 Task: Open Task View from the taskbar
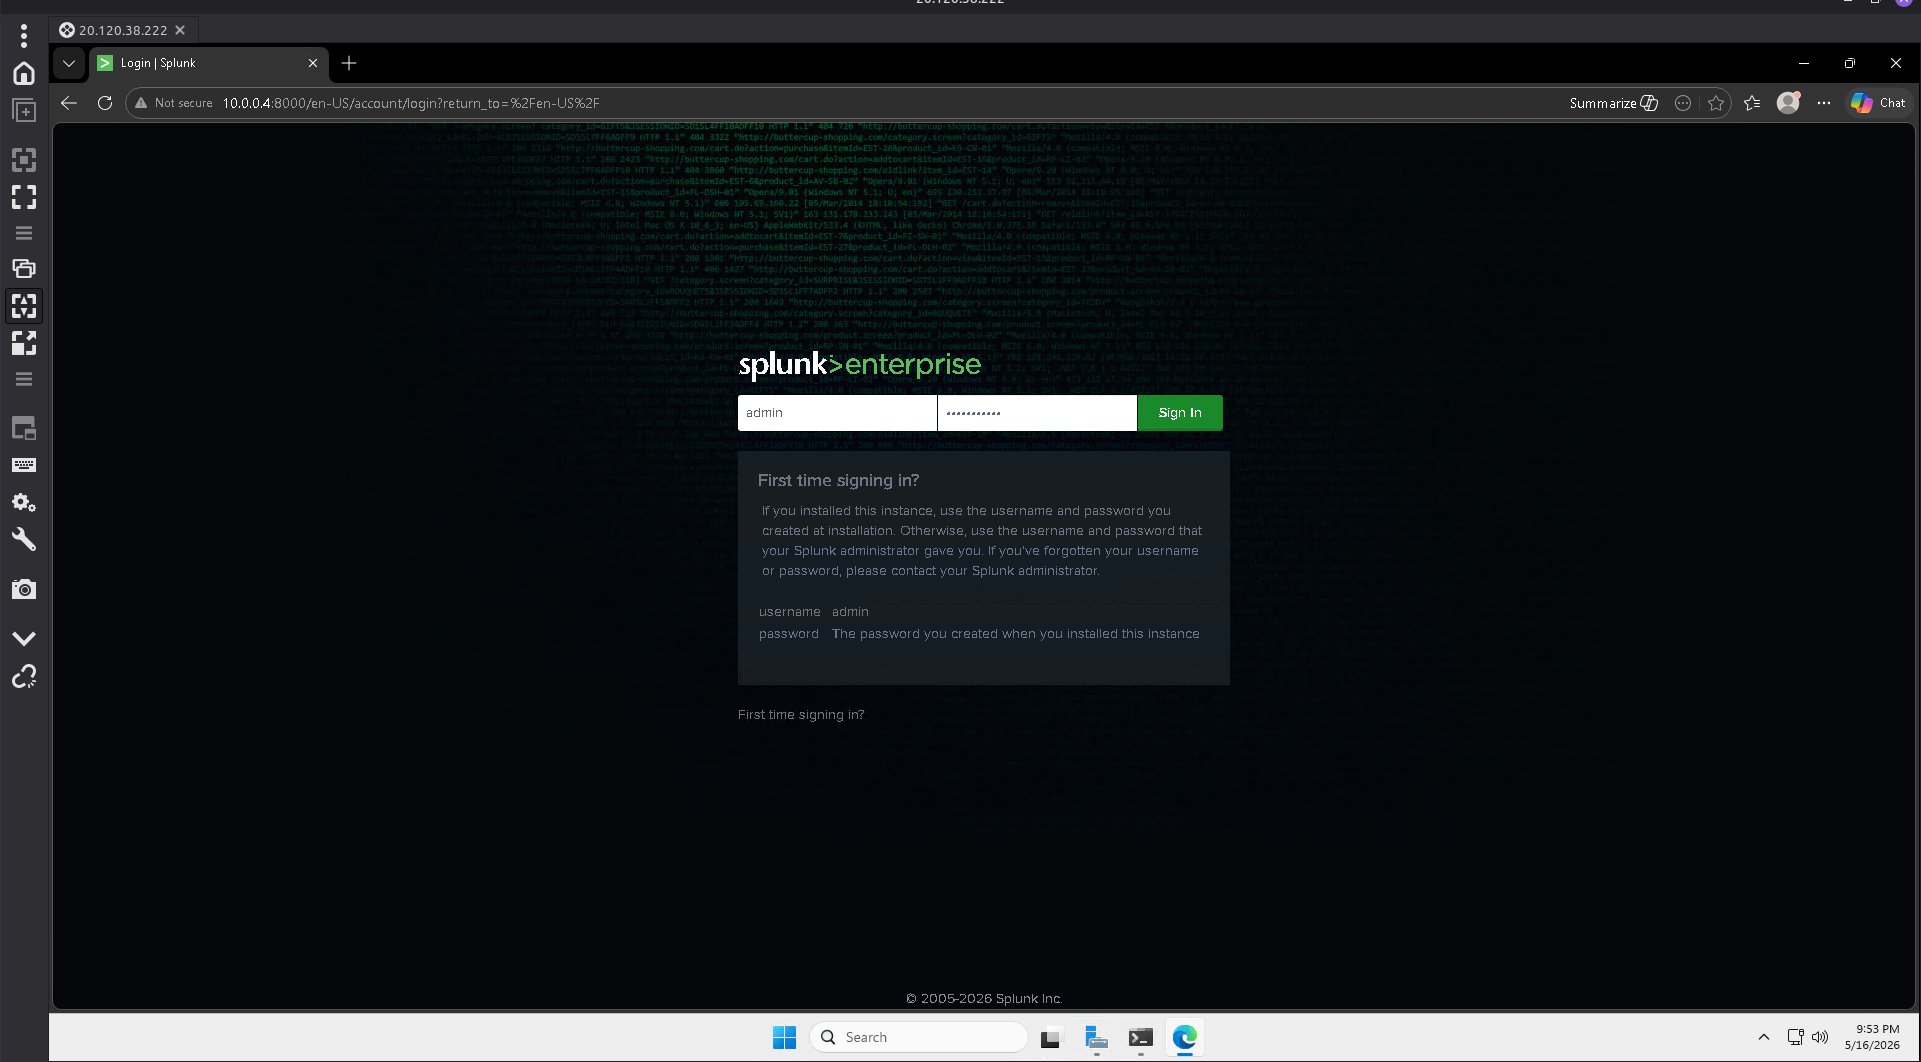pos(1050,1038)
